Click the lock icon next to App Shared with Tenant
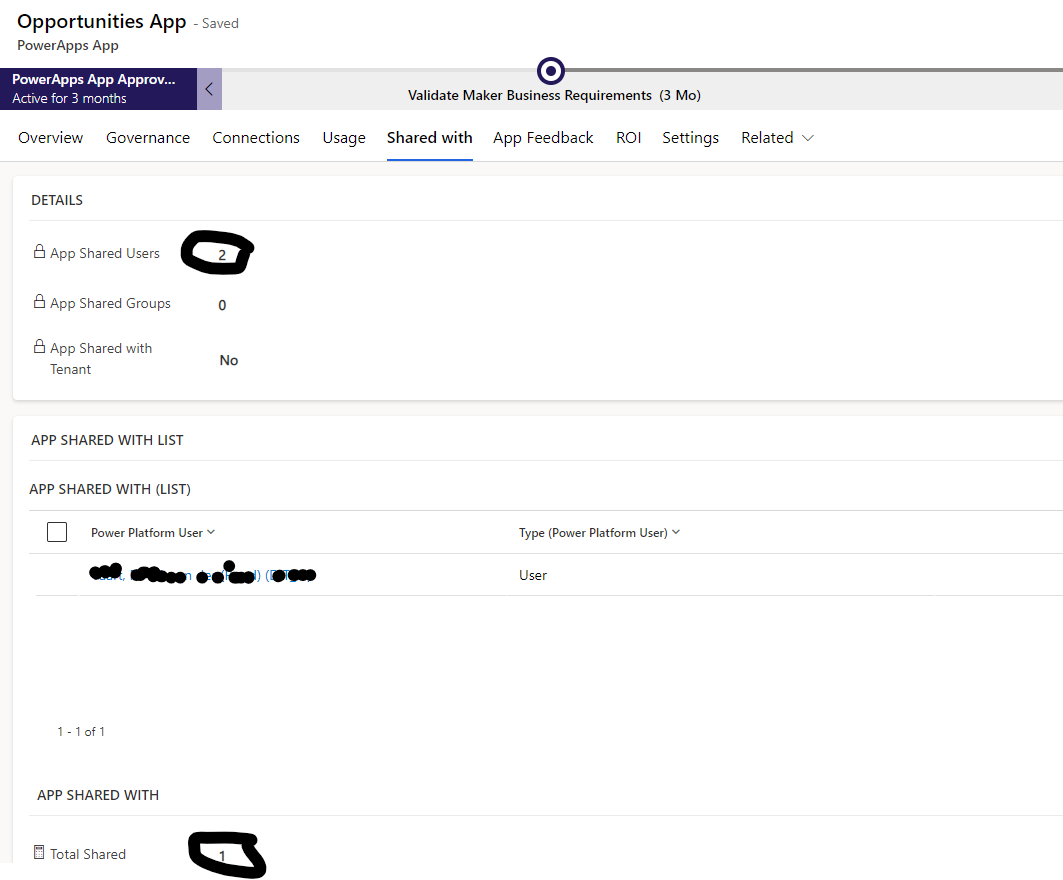This screenshot has height=880, width=1063. tap(41, 347)
